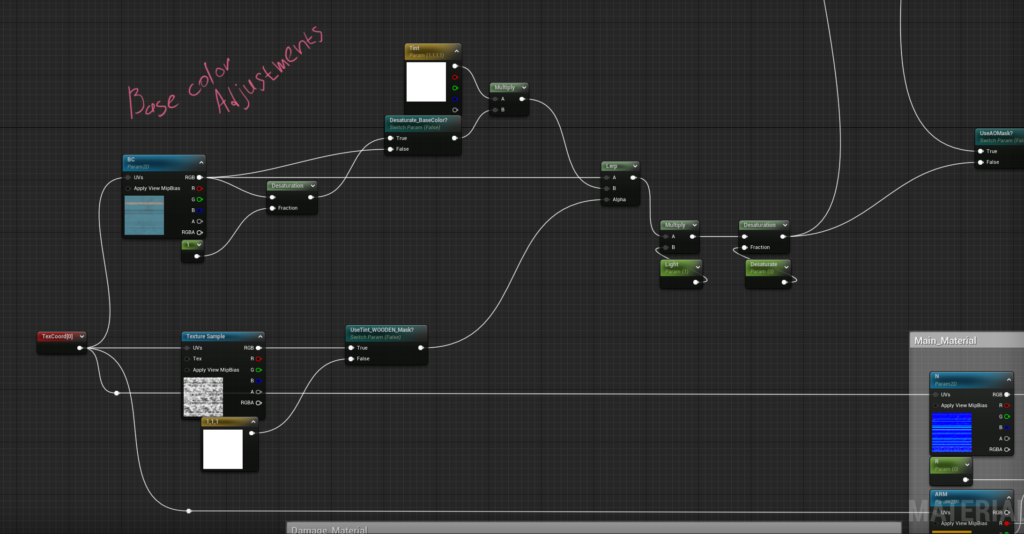Click the False pin on UseAOMask? node

click(981, 163)
